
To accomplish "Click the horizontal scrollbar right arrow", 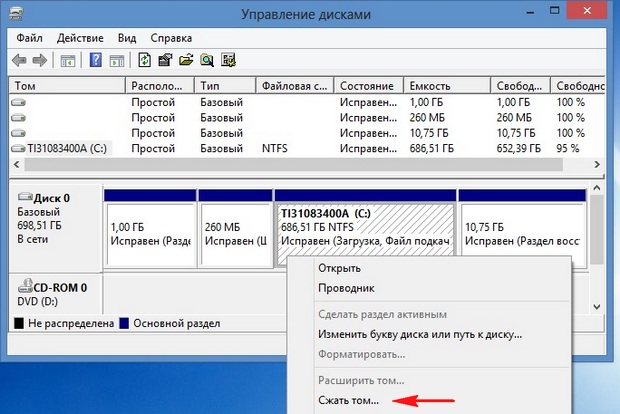I will click(597, 164).
